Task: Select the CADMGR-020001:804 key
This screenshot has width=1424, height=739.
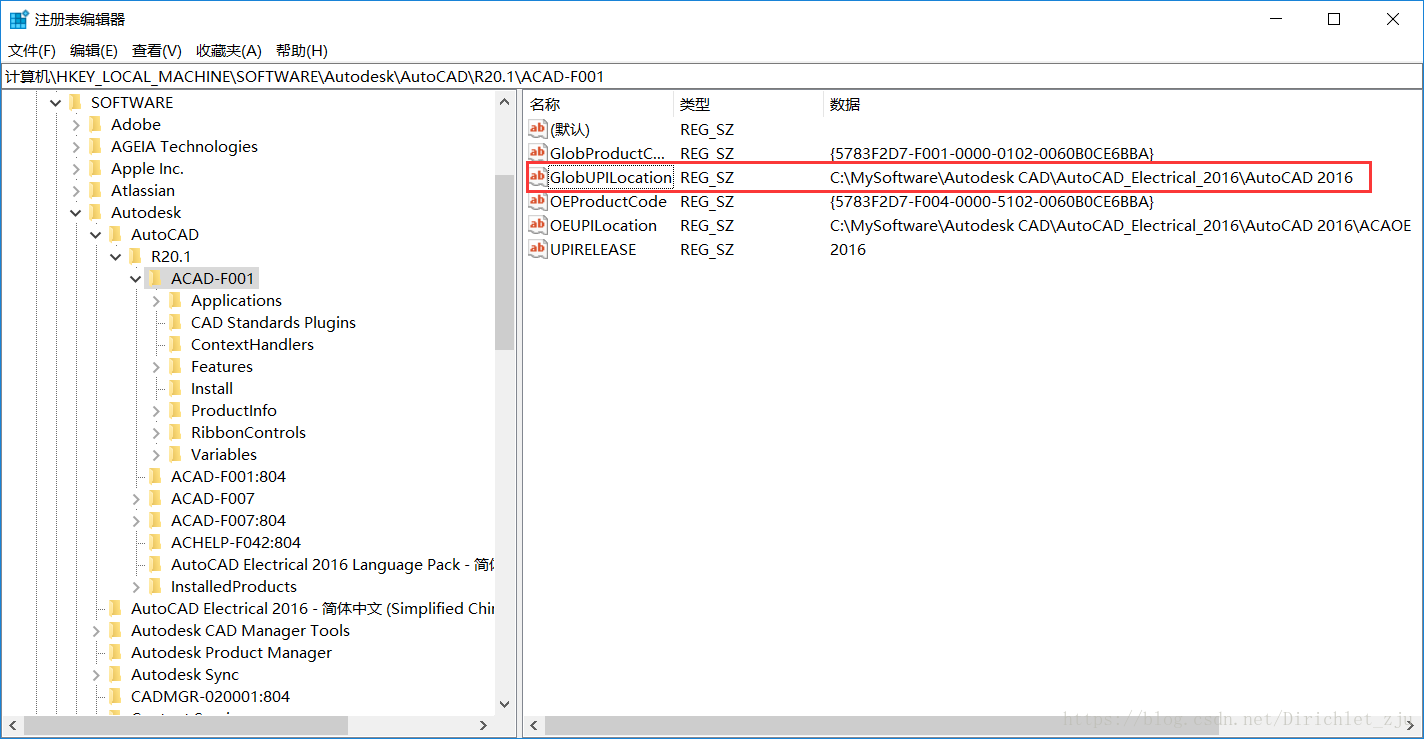Action: 210,696
